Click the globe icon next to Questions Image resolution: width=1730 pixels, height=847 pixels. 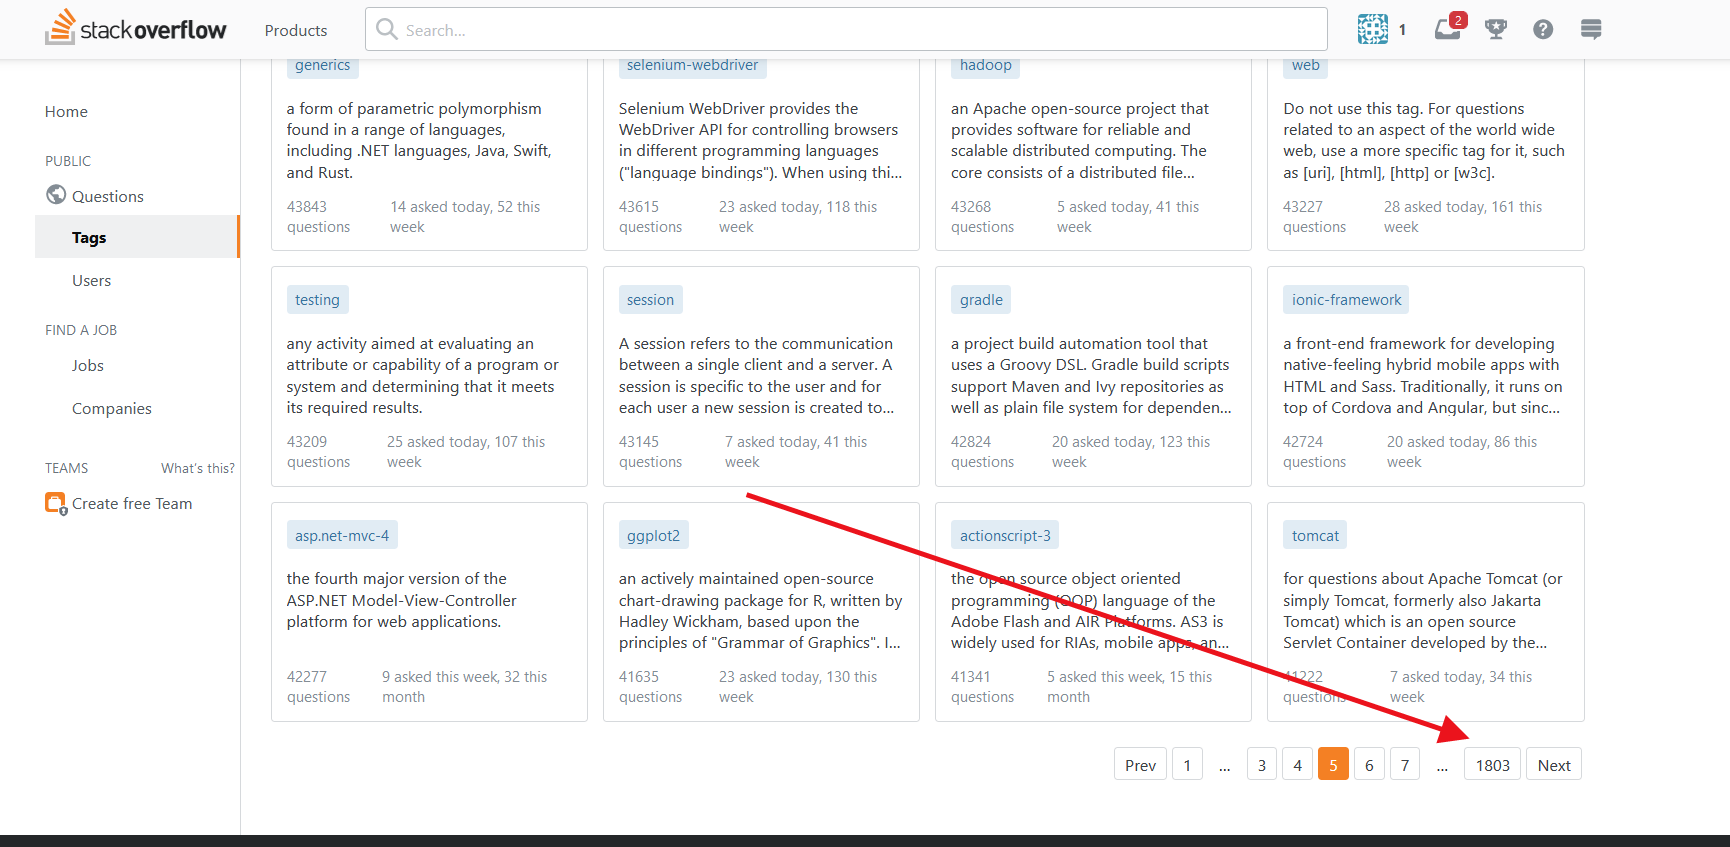(56, 195)
